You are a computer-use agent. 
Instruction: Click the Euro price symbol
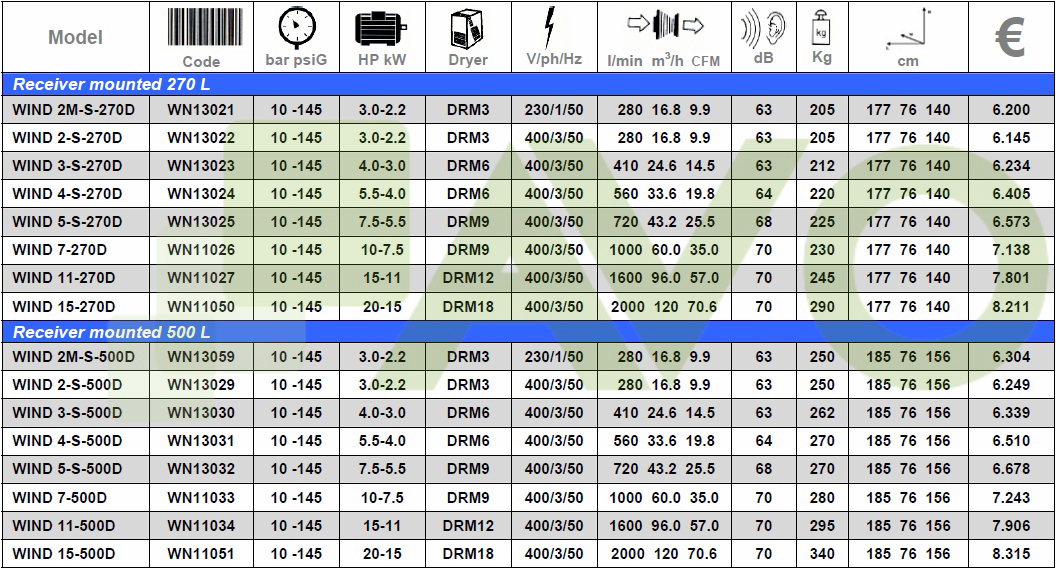1011,36
